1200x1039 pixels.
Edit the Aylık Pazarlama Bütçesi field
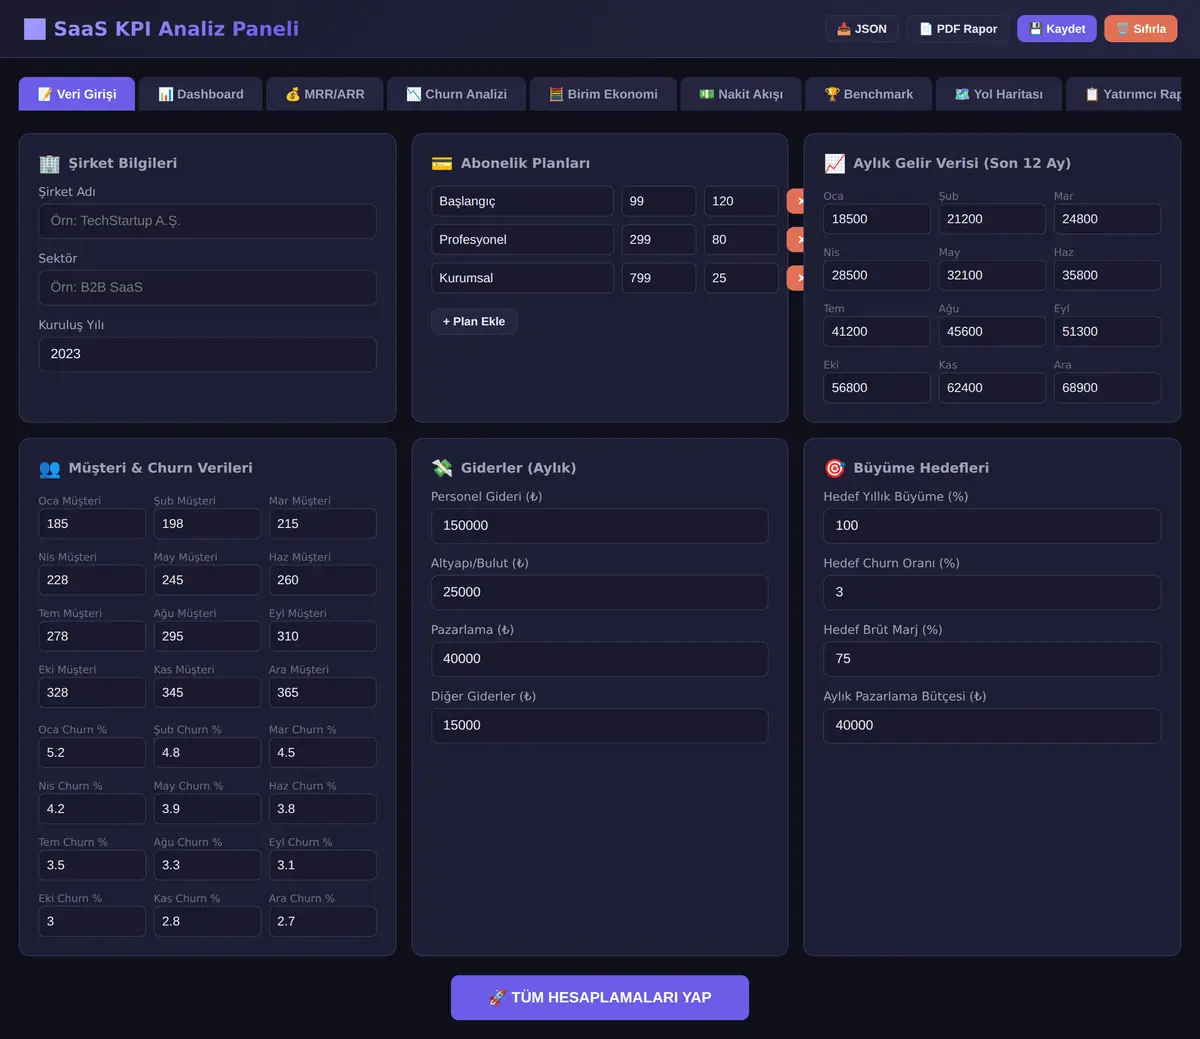992,726
